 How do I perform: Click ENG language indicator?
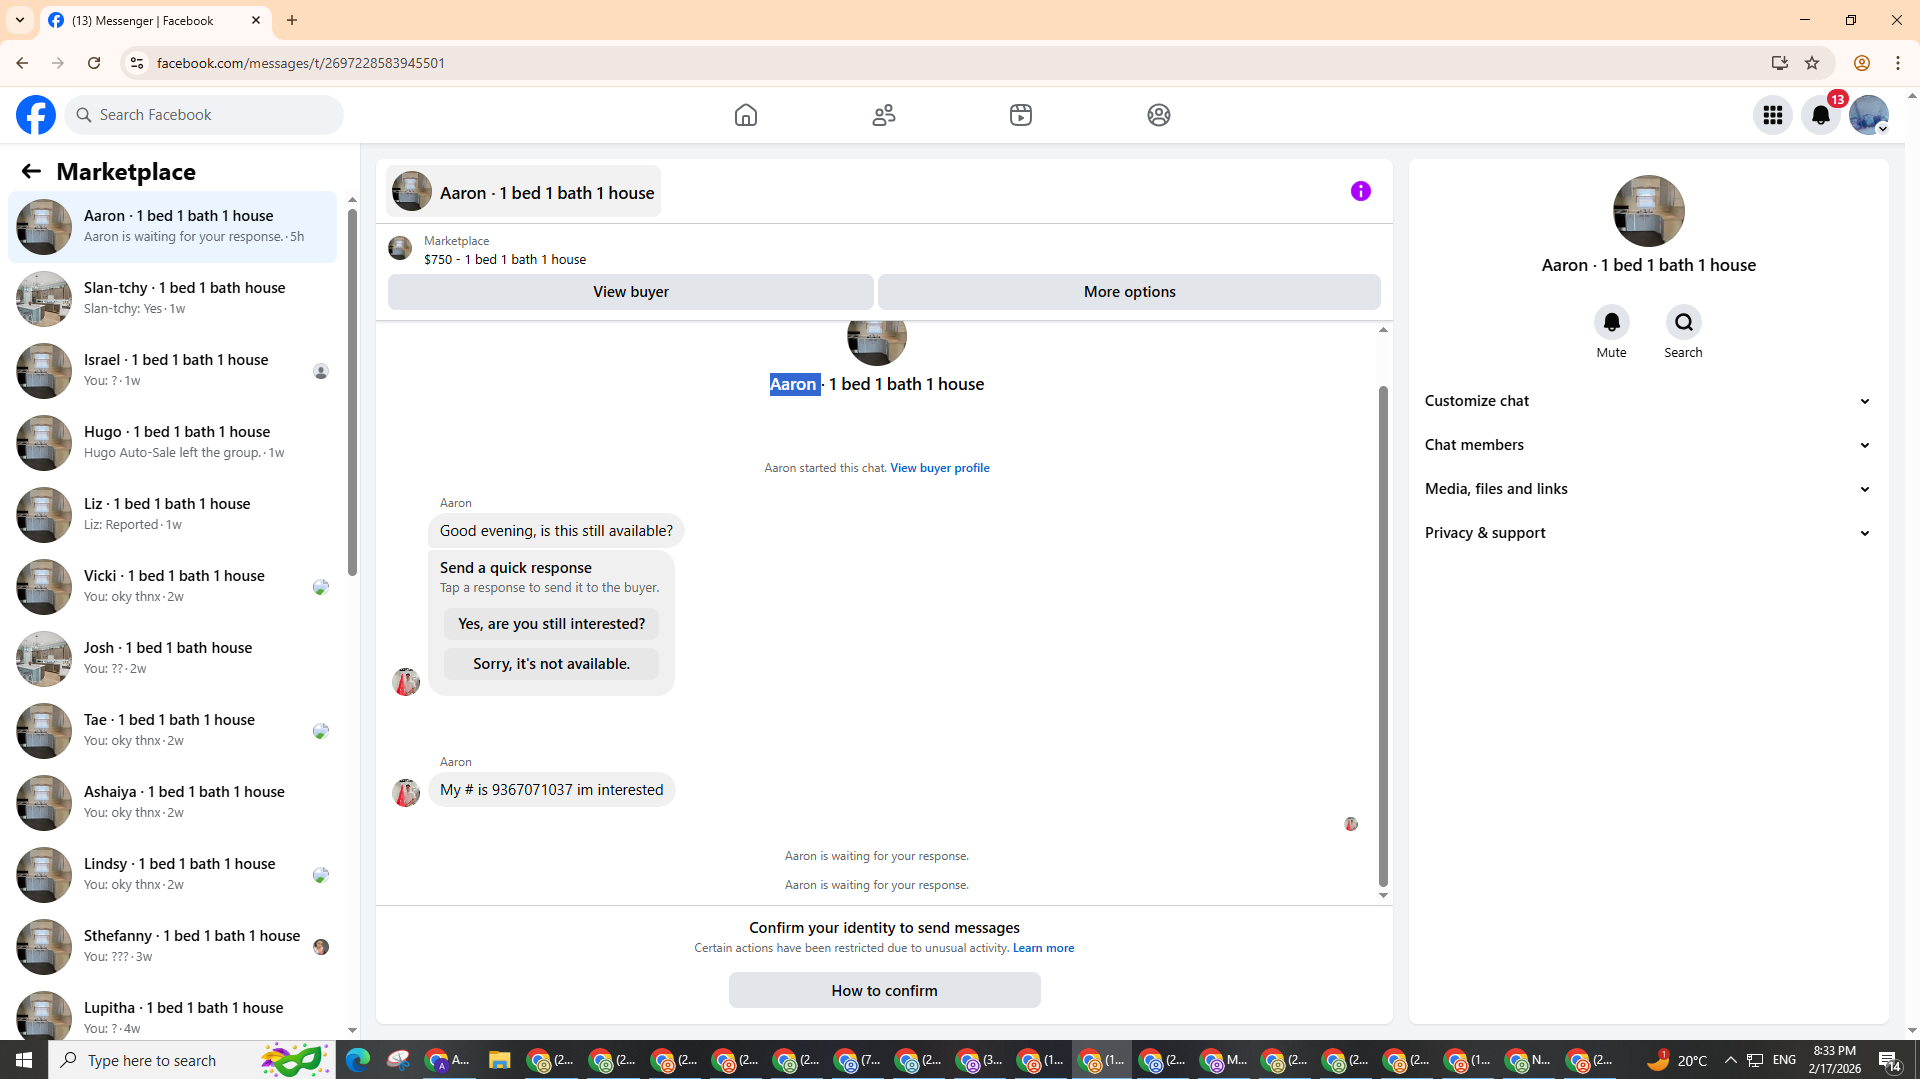click(x=1784, y=1060)
